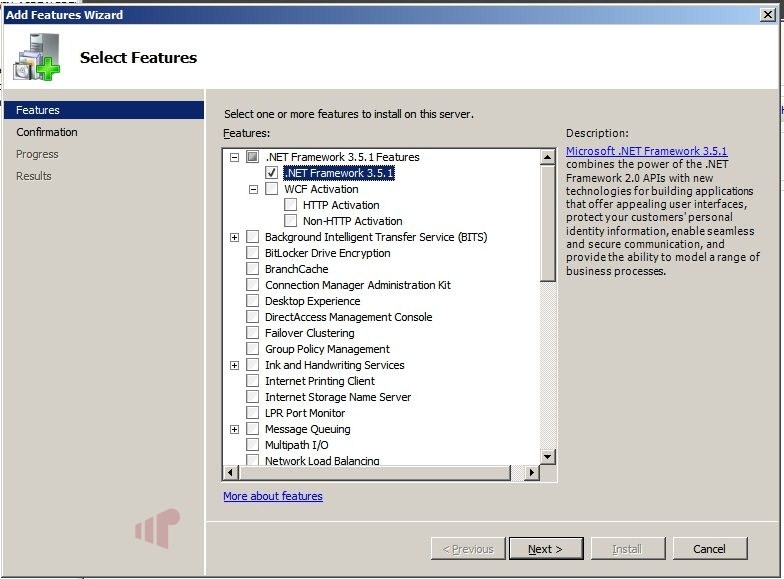Select the HTTP Activation label
The height and width of the screenshot is (579, 784).
[x=341, y=205]
